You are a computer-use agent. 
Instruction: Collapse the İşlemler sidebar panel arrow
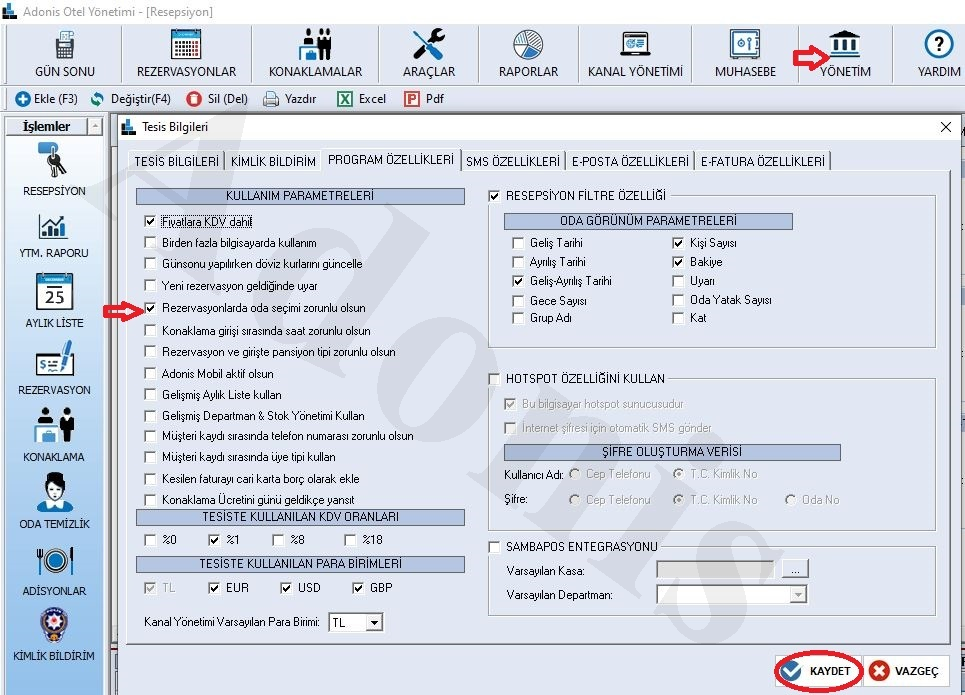point(95,127)
